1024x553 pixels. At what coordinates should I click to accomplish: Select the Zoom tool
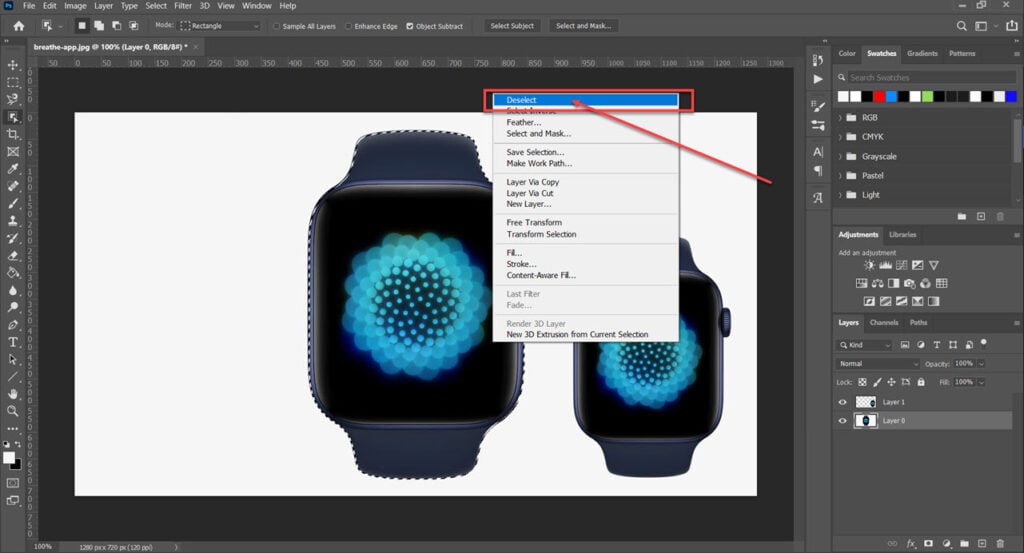click(x=12, y=411)
